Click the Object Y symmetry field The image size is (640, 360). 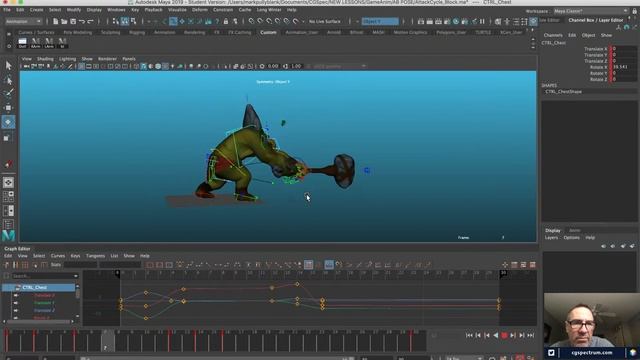pyautogui.click(x=380, y=21)
